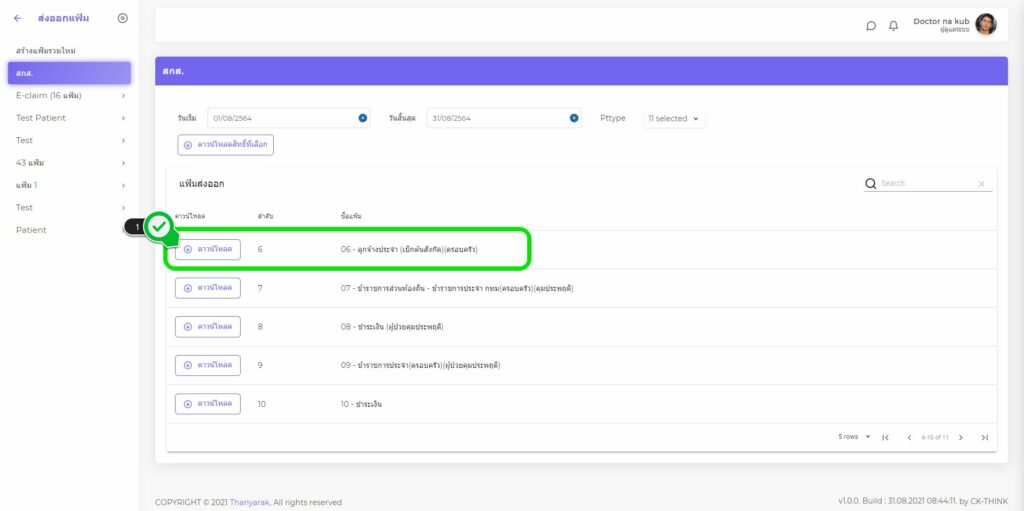Click the circular collapse icon in sidebar header
The image size is (1024, 511).
tap(123, 18)
